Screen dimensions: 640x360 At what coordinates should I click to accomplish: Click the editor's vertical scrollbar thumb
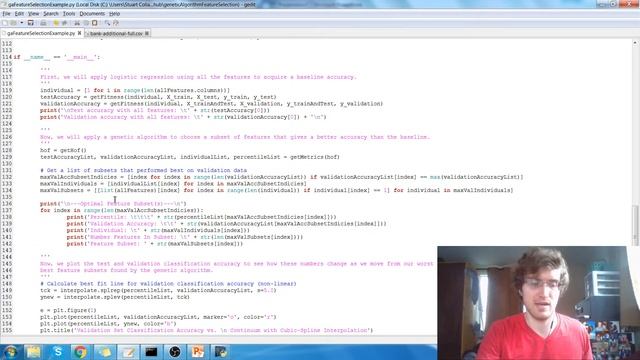[635, 224]
